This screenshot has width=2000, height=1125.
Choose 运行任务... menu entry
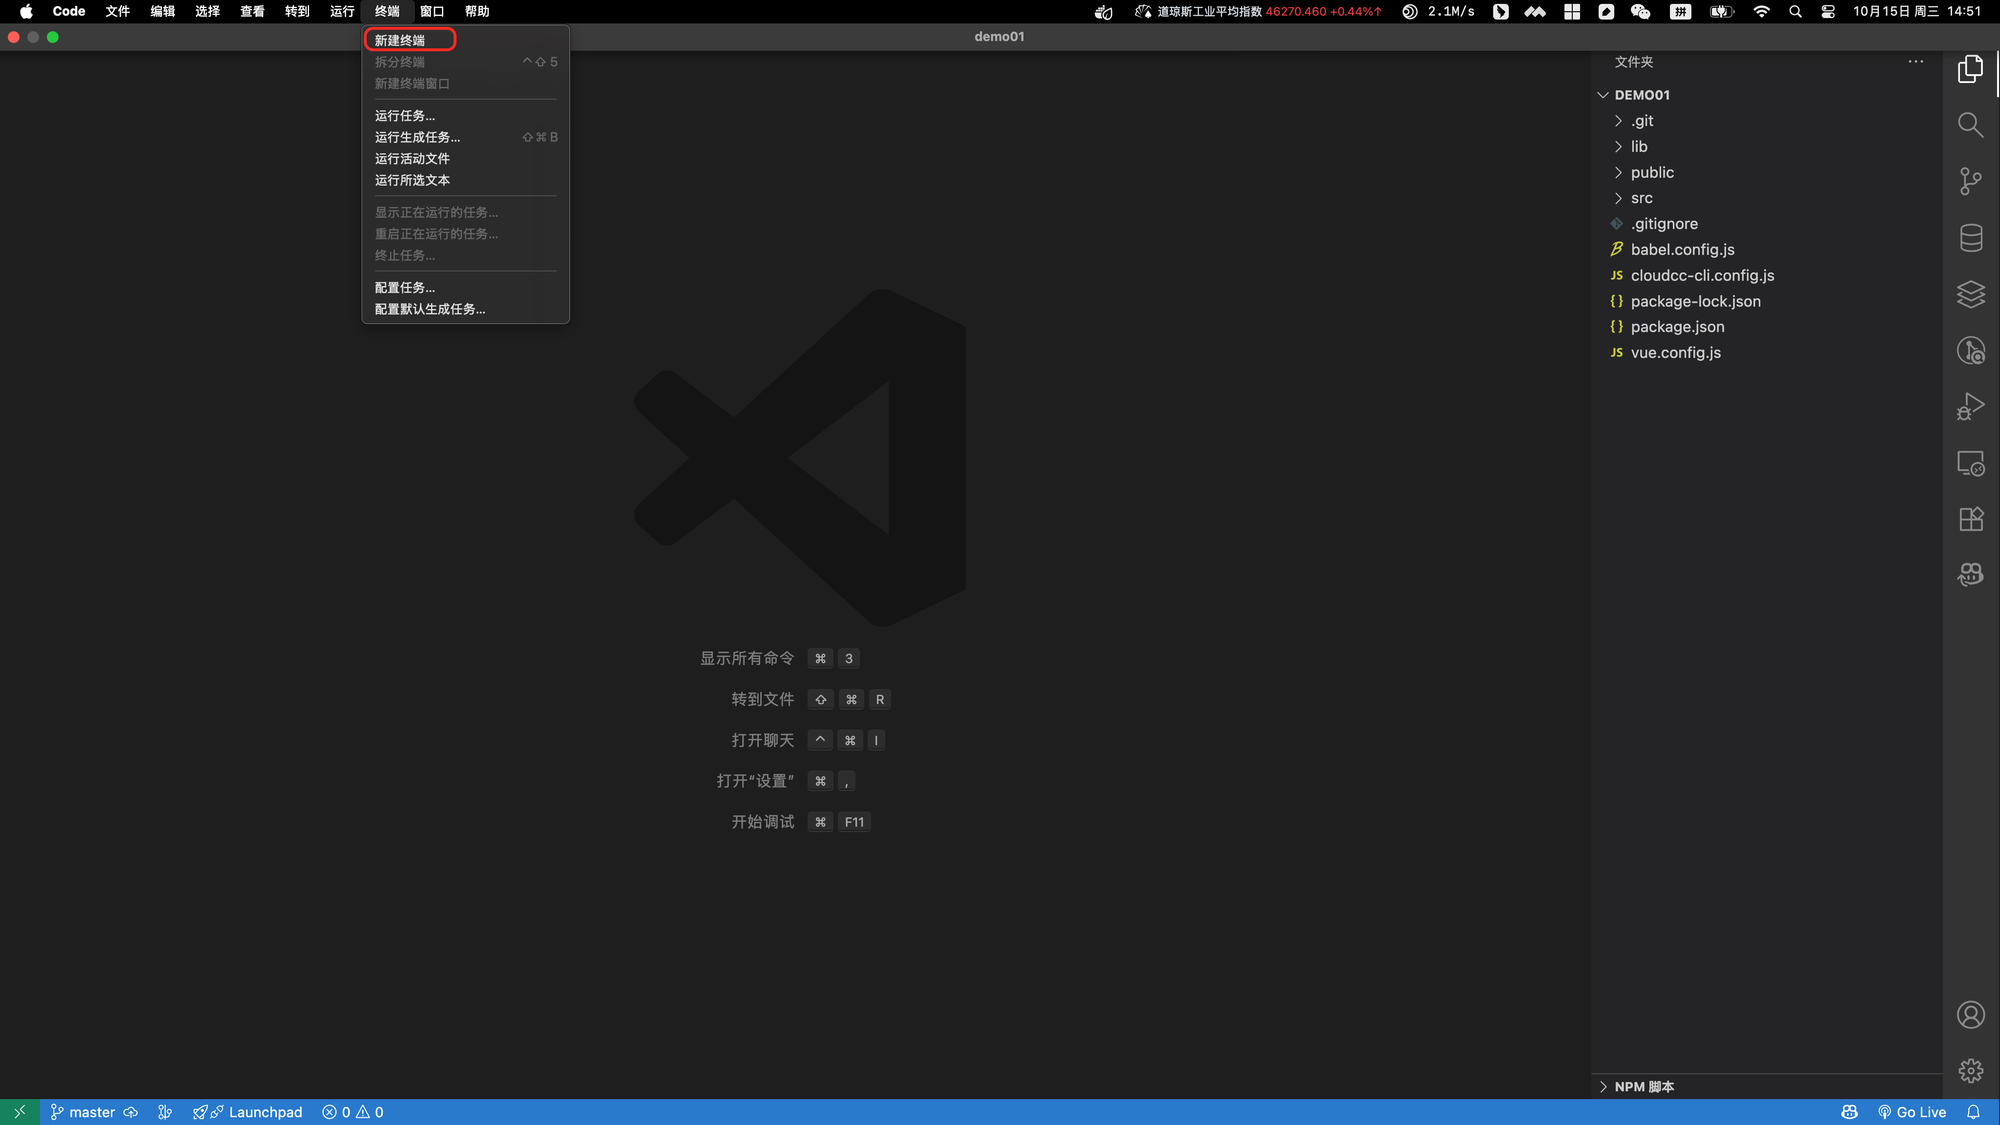pyautogui.click(x=404, y=116)
